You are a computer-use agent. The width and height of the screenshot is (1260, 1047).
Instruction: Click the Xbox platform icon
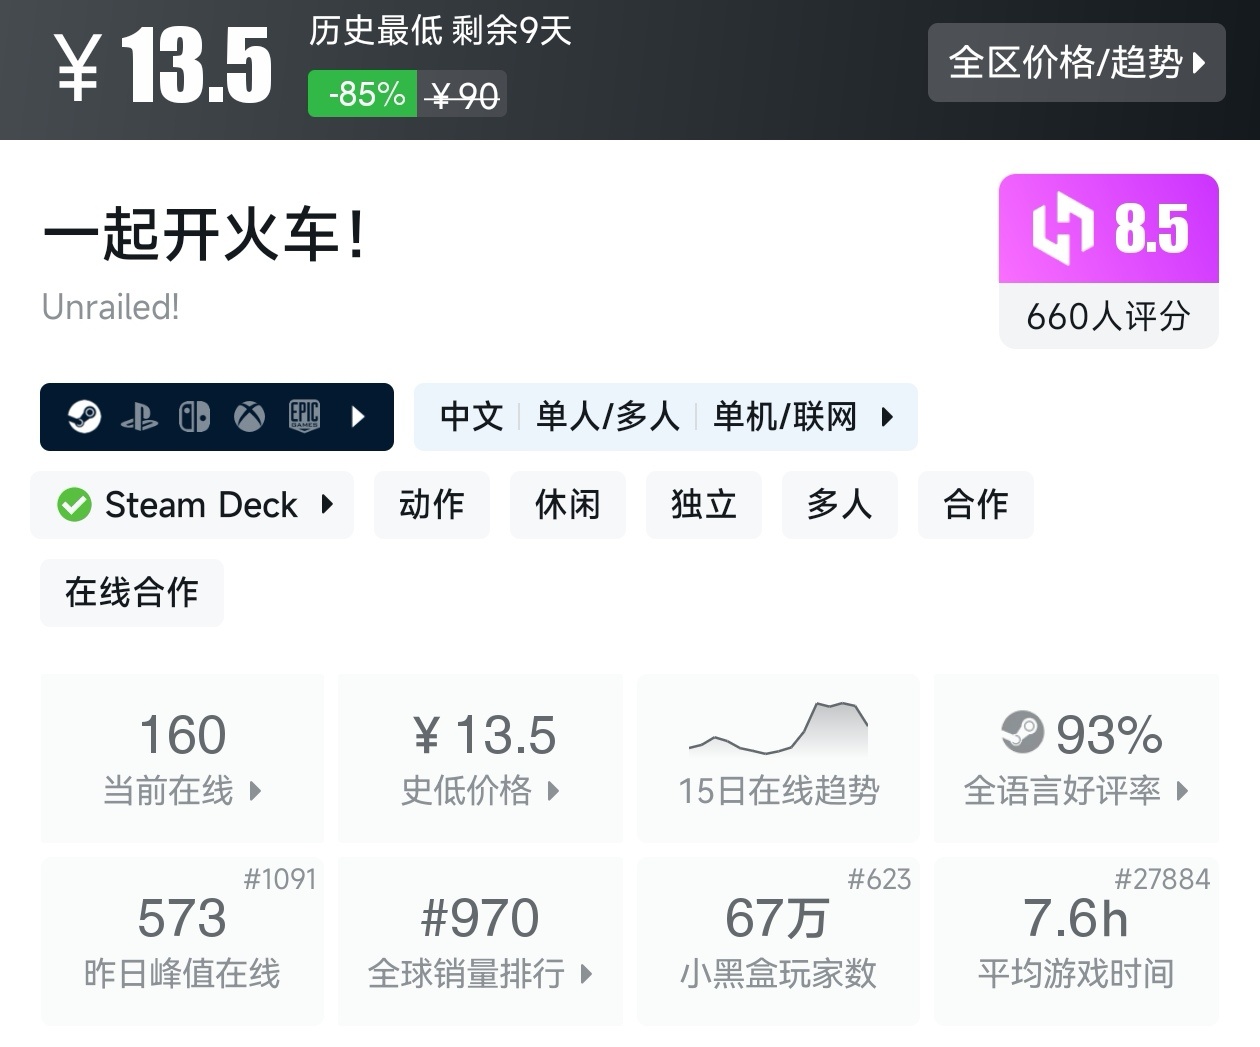tap(249, 416)
